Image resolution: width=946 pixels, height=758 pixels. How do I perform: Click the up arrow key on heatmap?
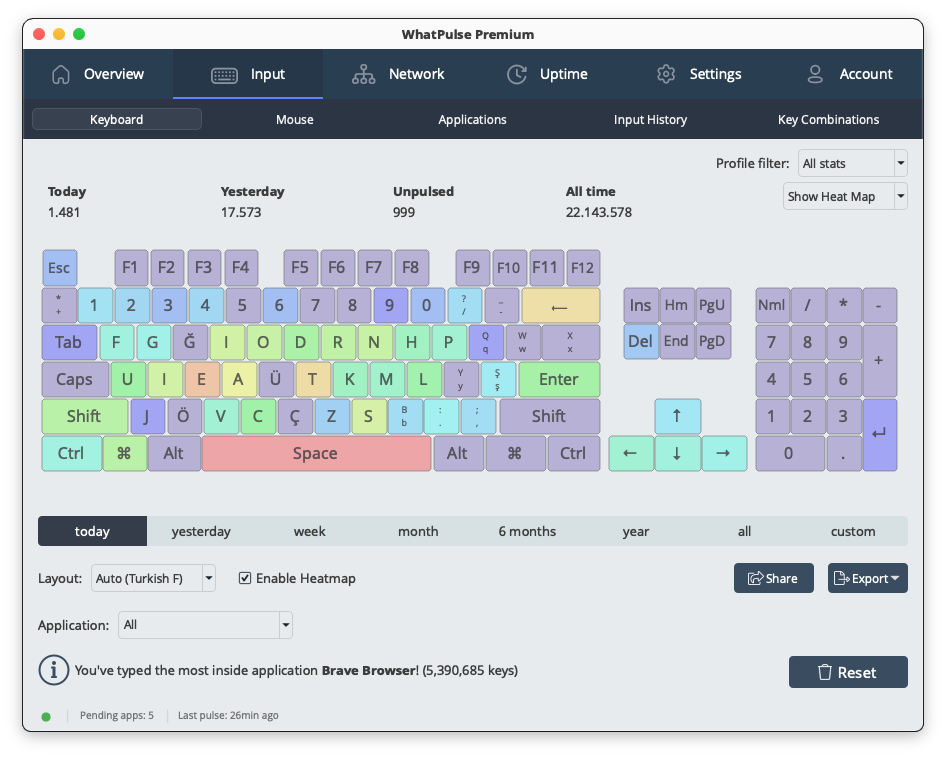[677, 416]
